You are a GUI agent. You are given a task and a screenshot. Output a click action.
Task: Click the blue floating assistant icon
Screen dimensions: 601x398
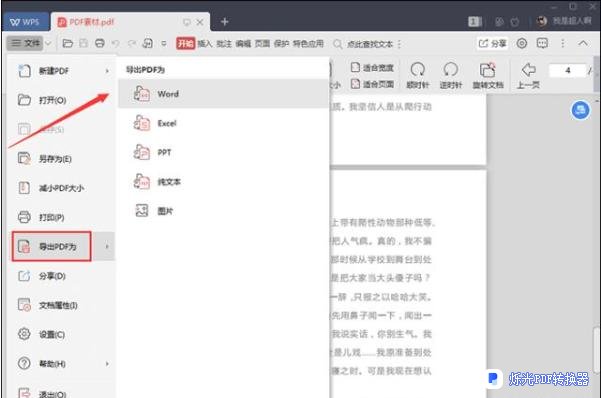[580, 110]
